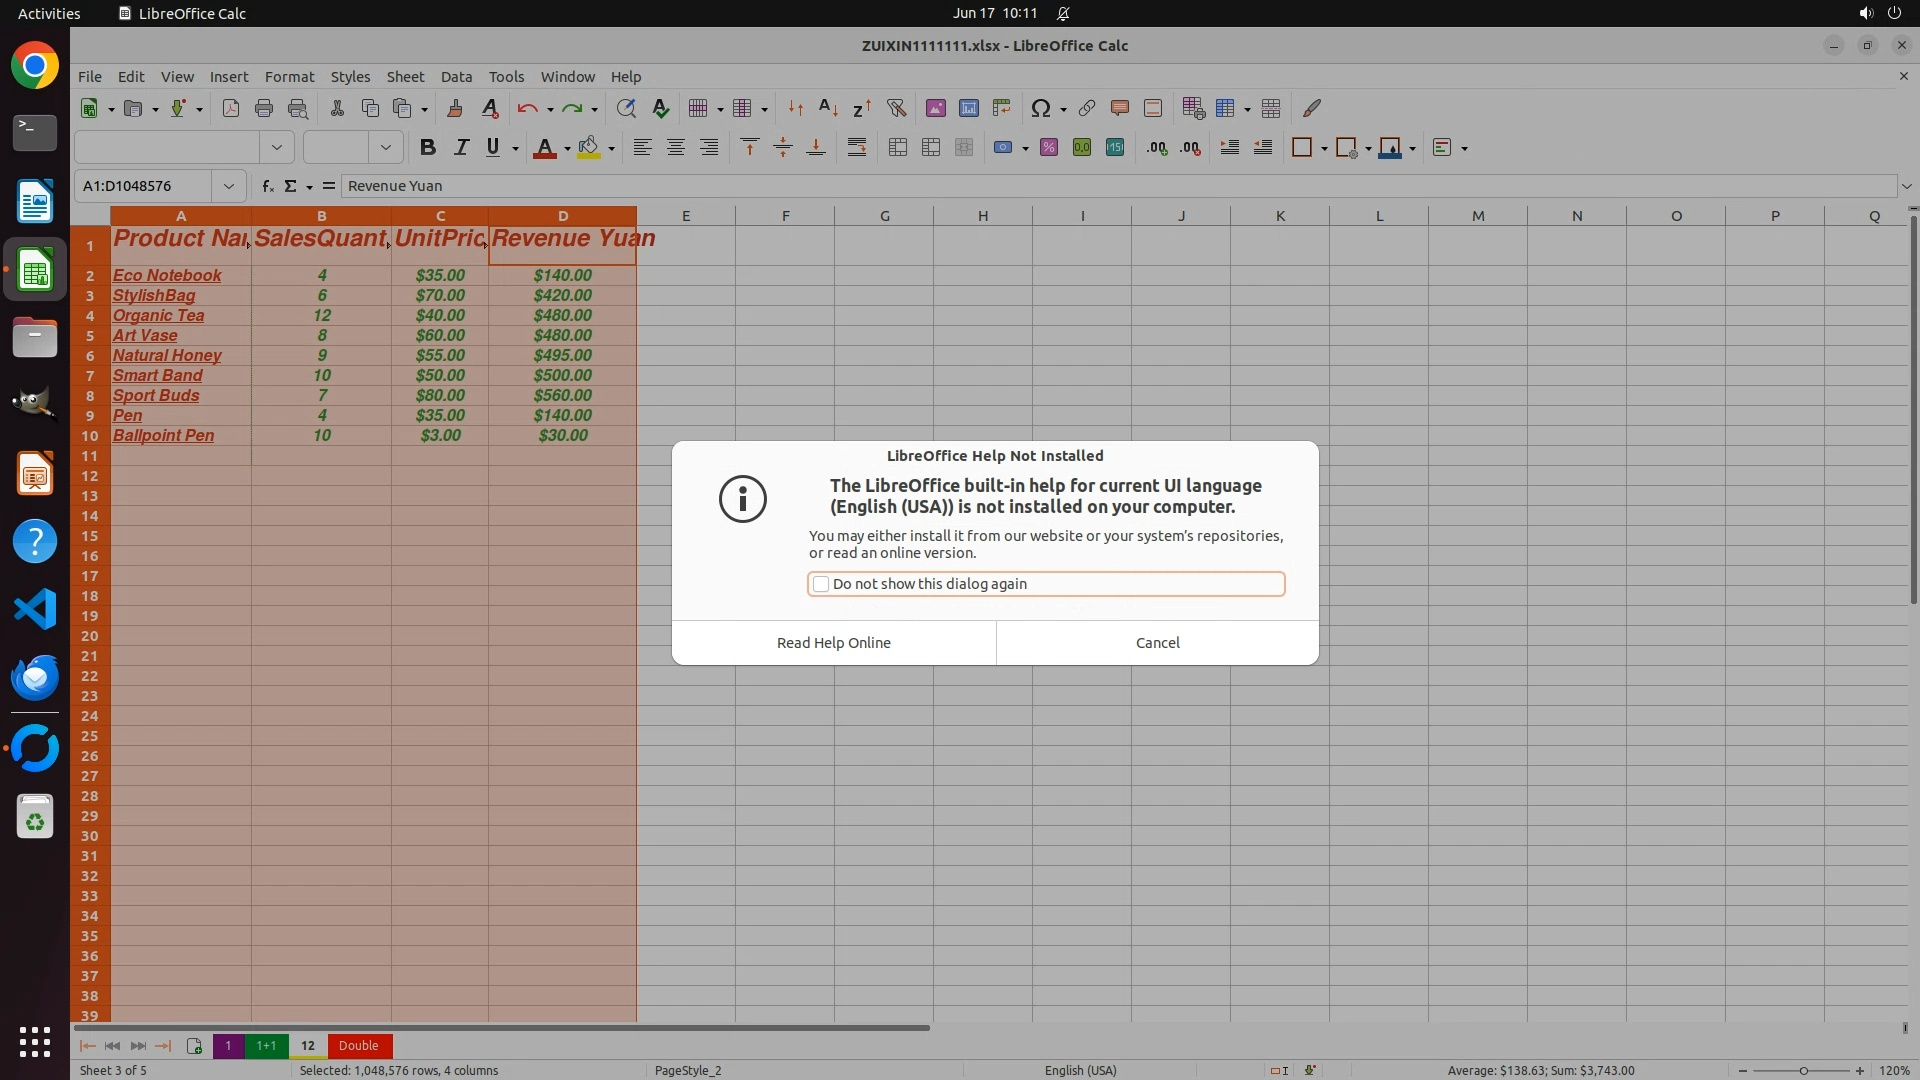Click the Clone Formatting paintbrush icon
The image size is (1920, 1080).
(455, 108)
